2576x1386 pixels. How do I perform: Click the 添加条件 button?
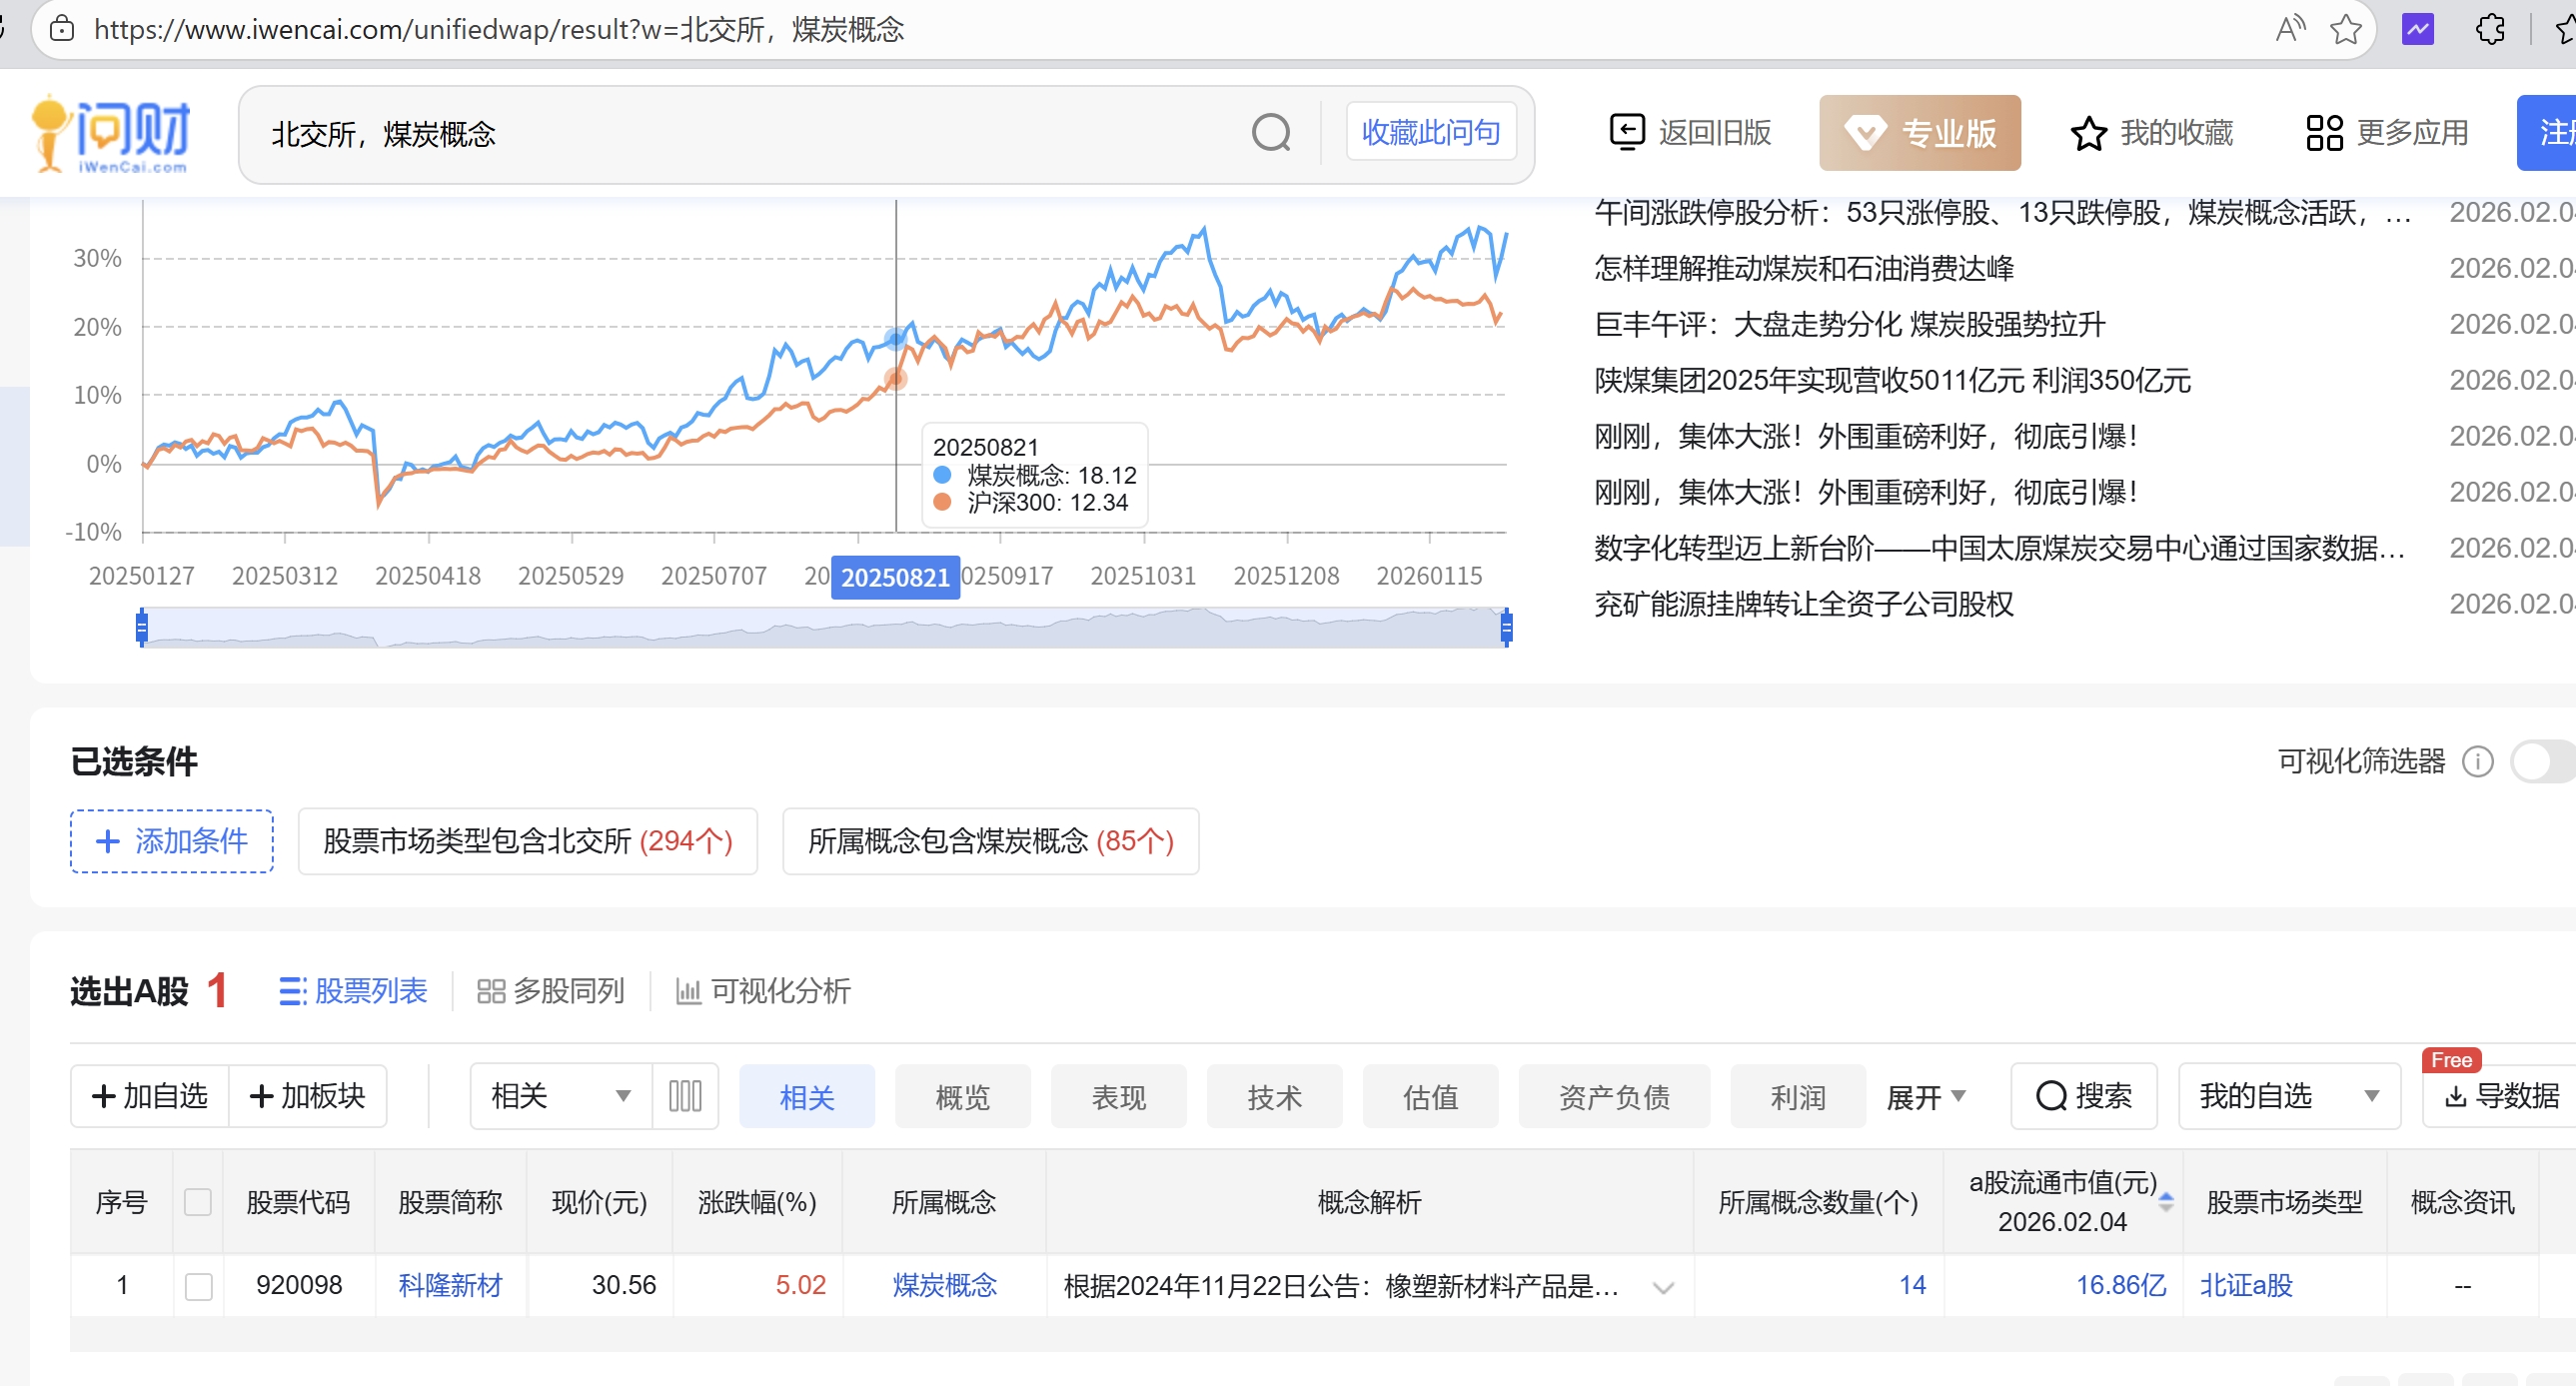(x=172, y=841)
